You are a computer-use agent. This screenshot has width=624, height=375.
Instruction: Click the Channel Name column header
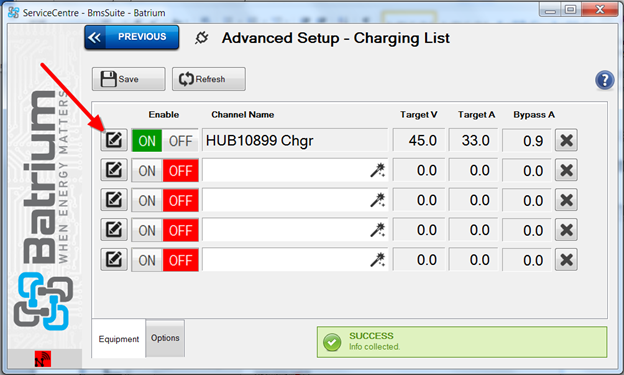(x=242, y=115)
